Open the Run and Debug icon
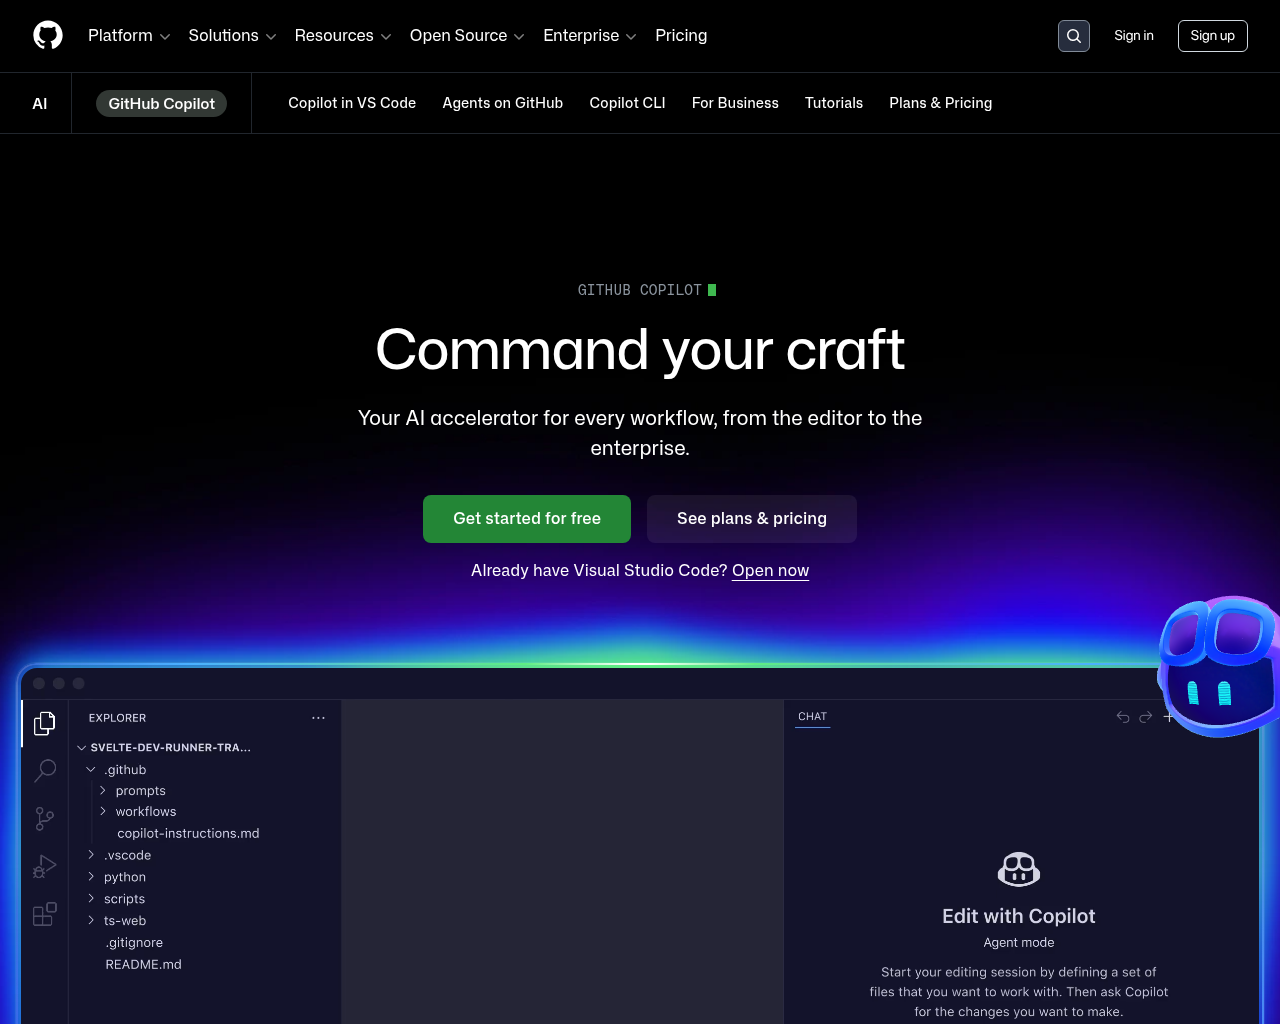Screen dimensions: 1280x1024 (x=44, y=866)
